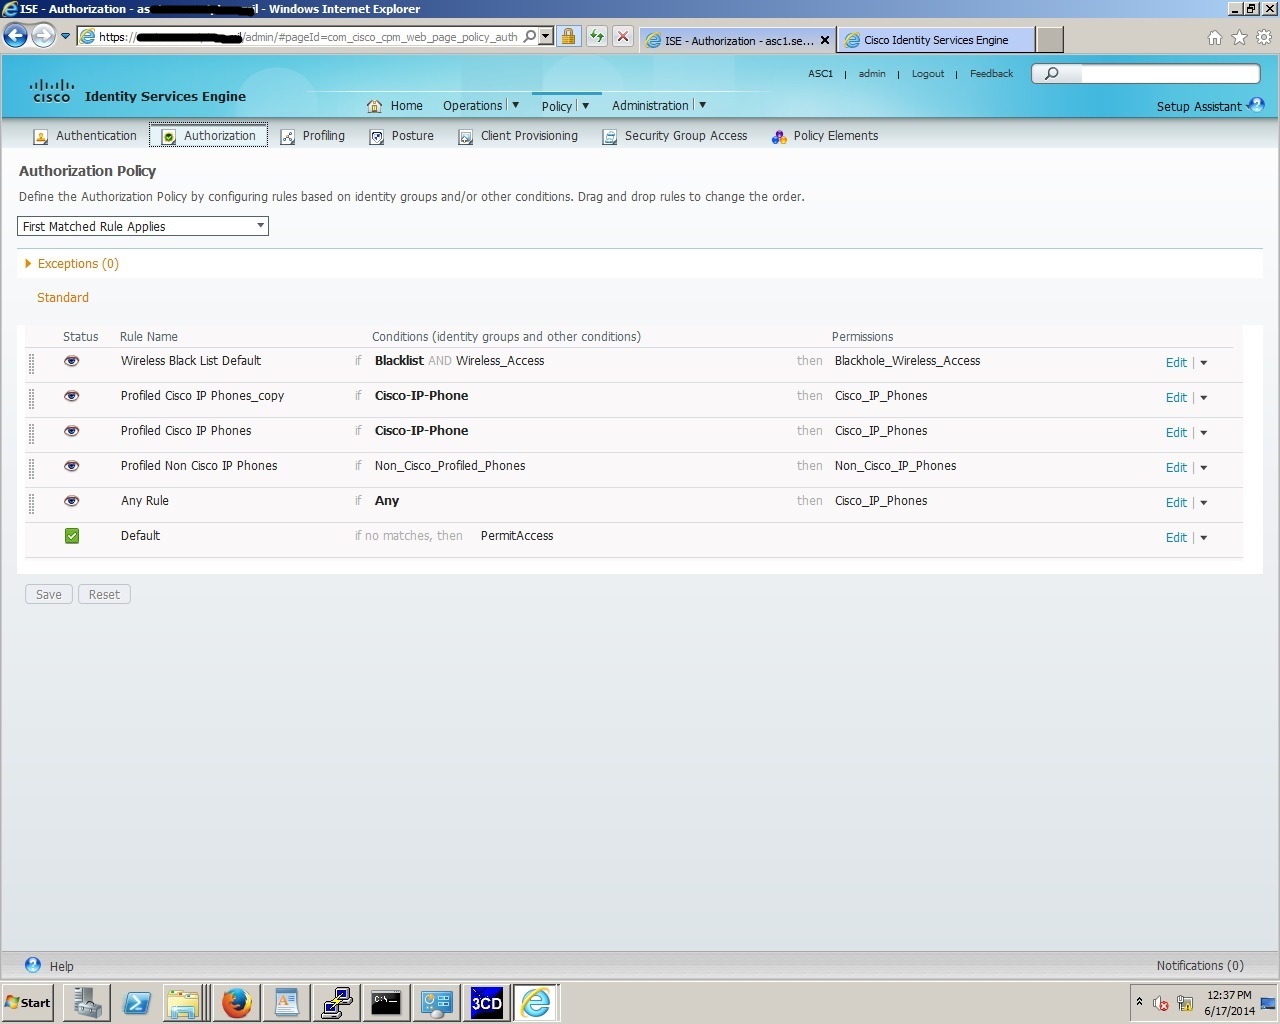Image resolution: width=1280 pixels, height=1024 pixels.
Task: Click the drag handle of Any Rule row
Action: pyautogui.click(x=31, y=503)
